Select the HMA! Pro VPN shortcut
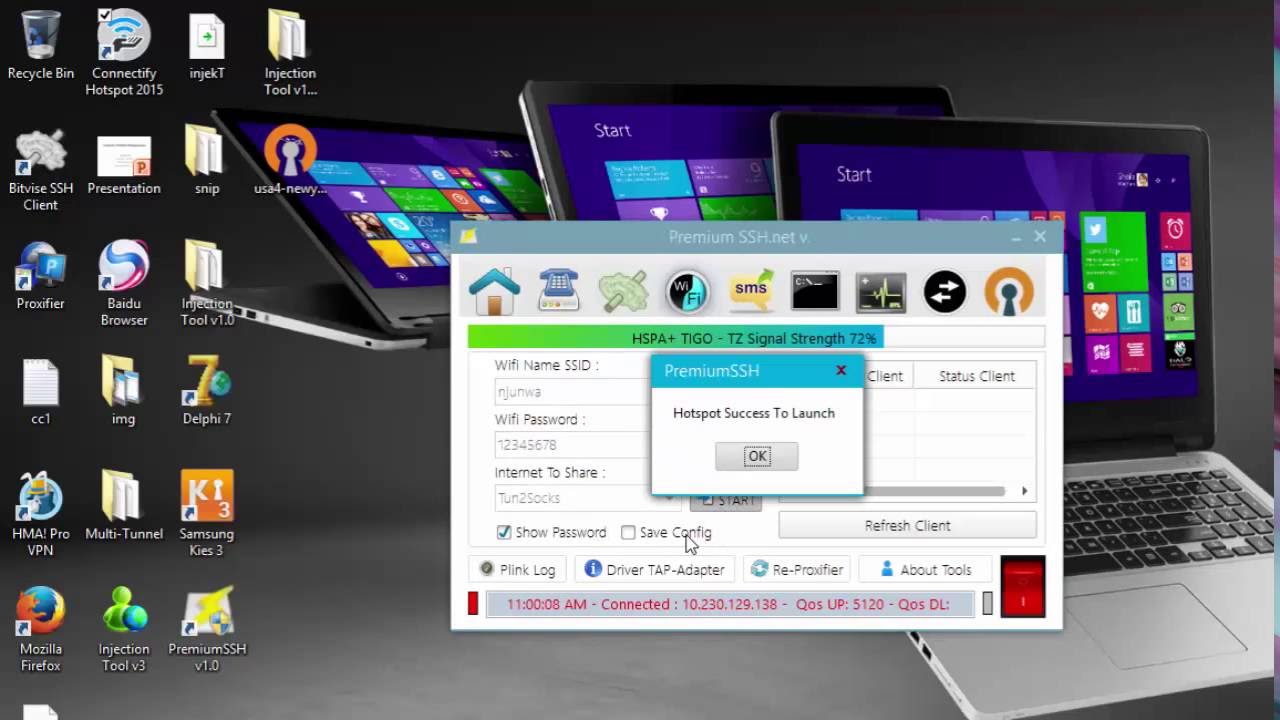The height and width of the screenshot is (720, 1280). [x=41, y=513]
